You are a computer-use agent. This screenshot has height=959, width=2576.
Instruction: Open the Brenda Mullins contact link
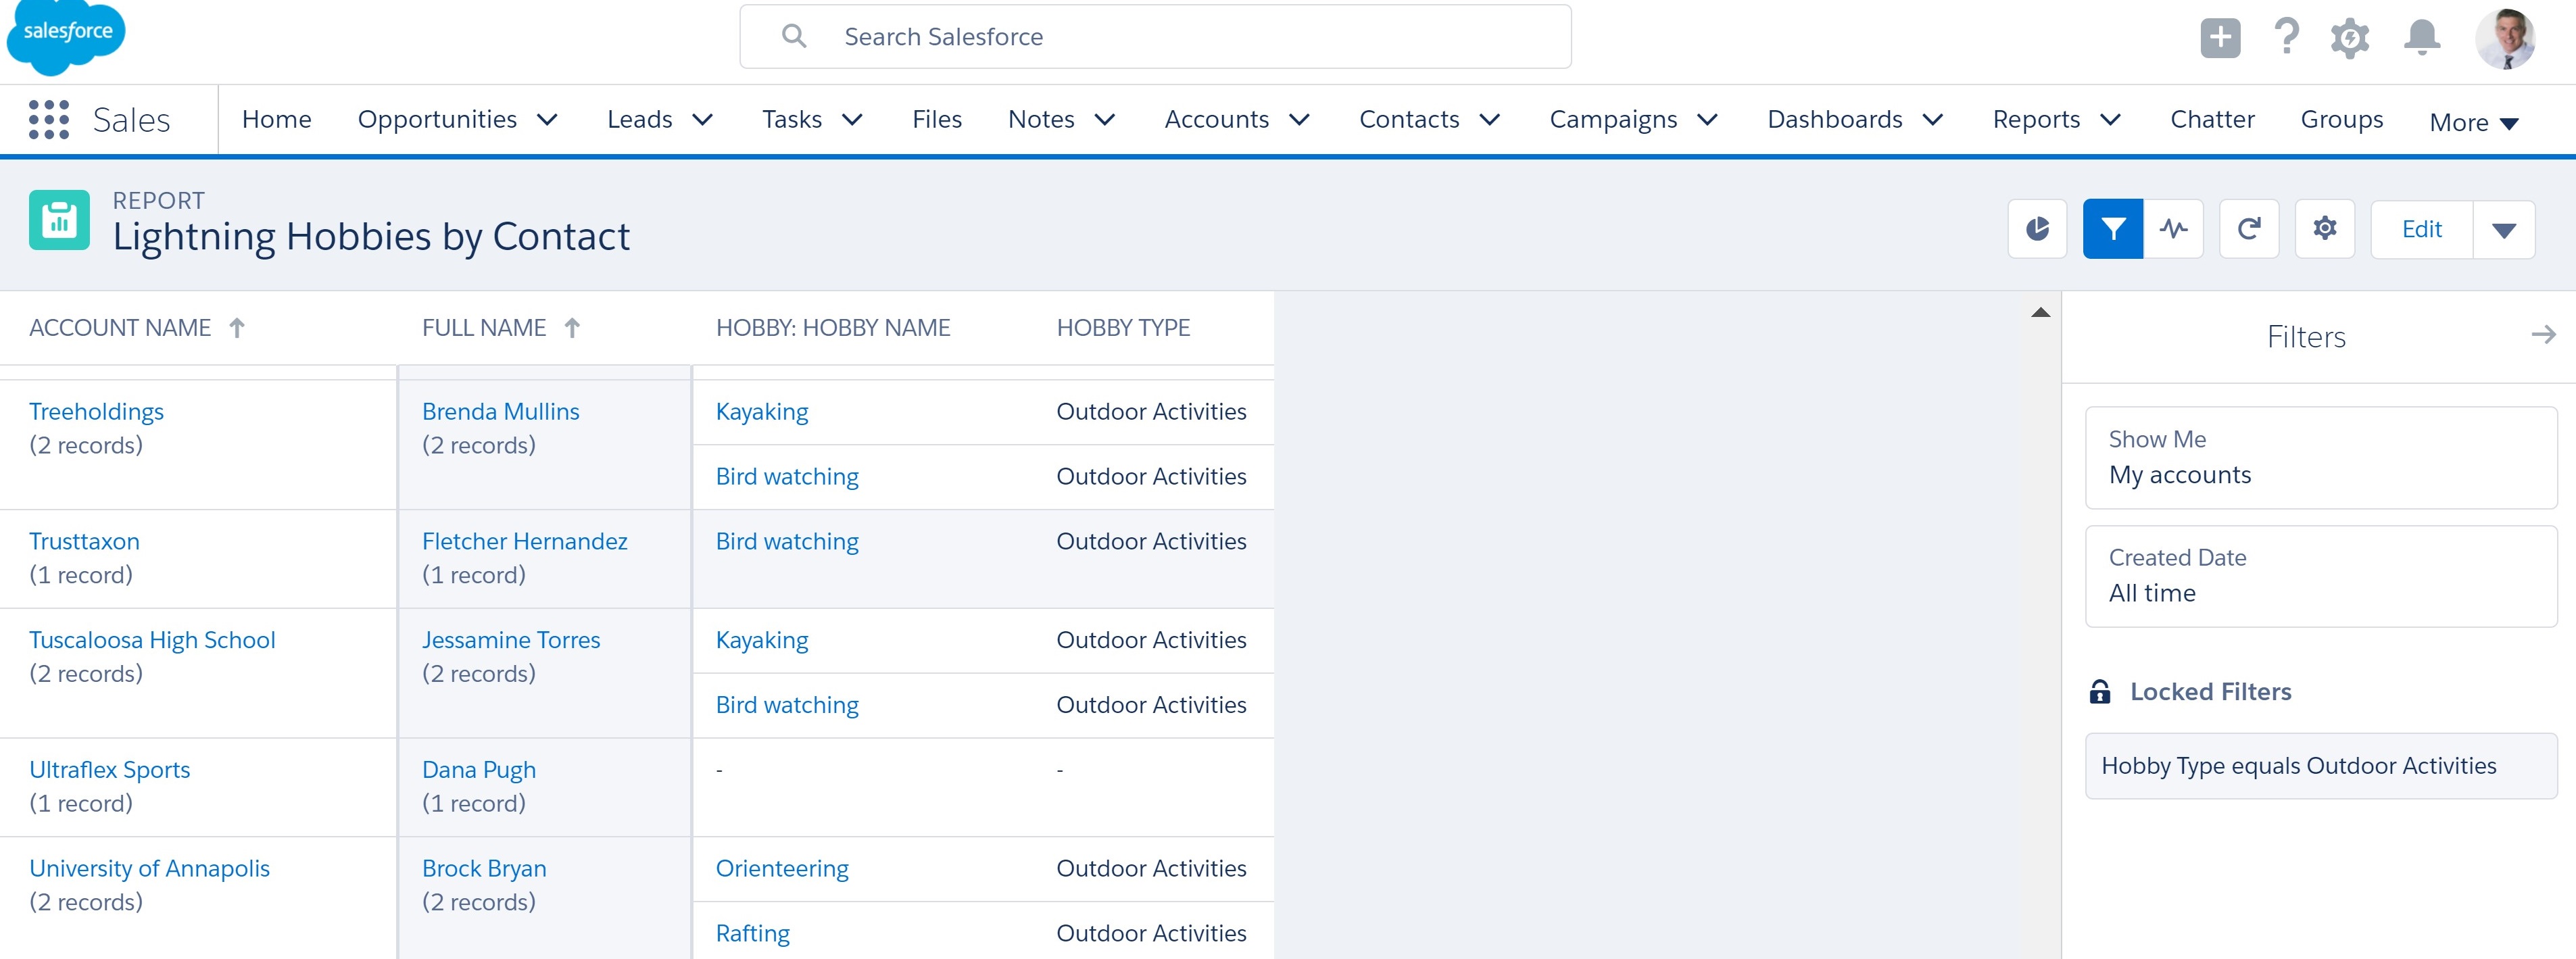pyautogui.click(x=500, y=411)
